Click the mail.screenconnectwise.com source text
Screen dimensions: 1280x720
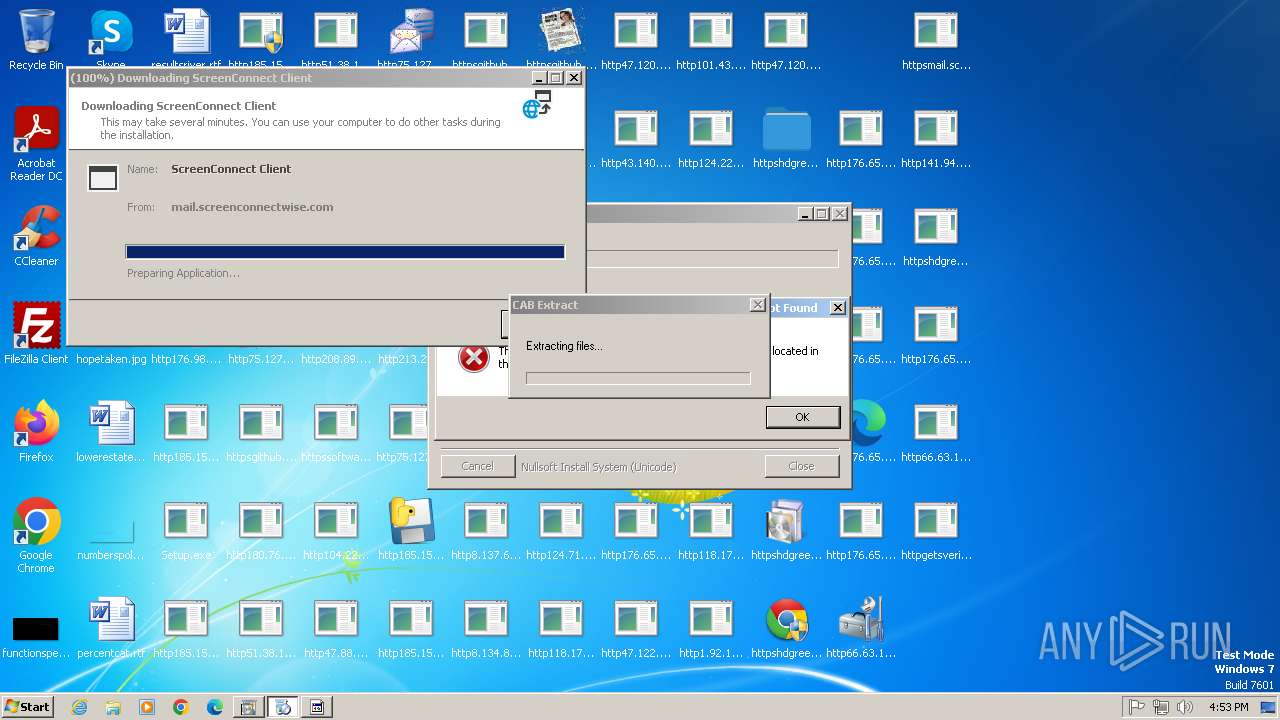click(x=252, y=207)
